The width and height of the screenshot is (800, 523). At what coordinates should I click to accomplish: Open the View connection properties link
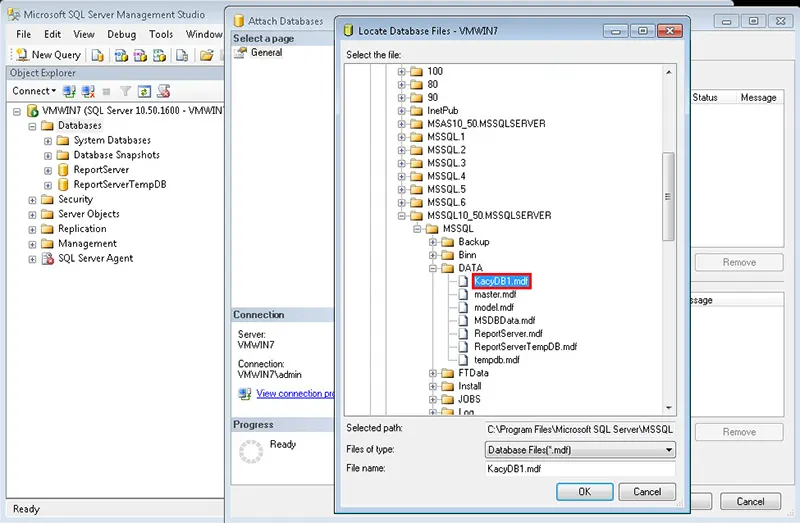tap(295, 393)
